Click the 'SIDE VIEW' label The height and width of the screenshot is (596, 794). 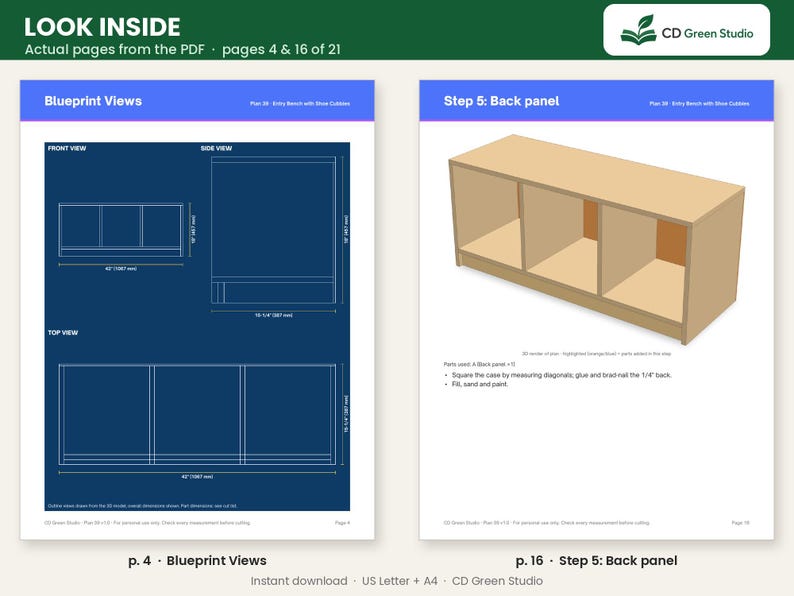tap(216, 148)
